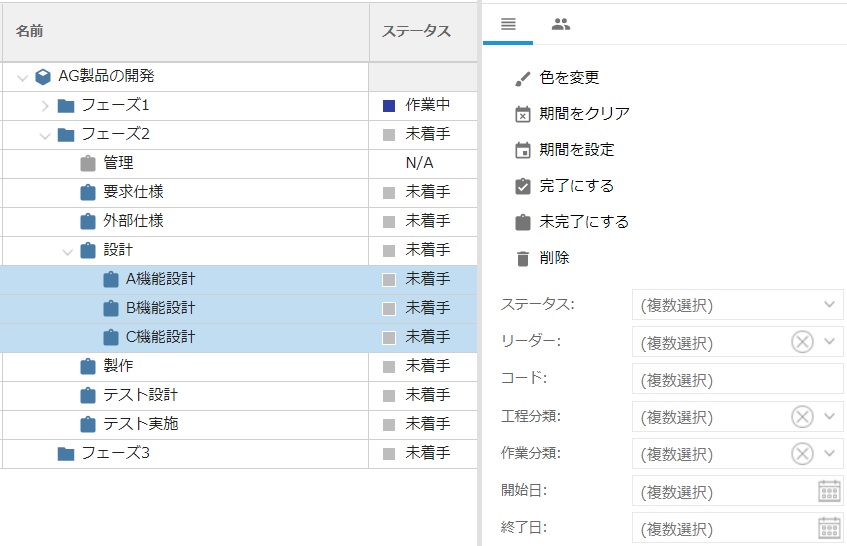
Task: Collapse the フェーズ2 folder
Action: point(44,135)
